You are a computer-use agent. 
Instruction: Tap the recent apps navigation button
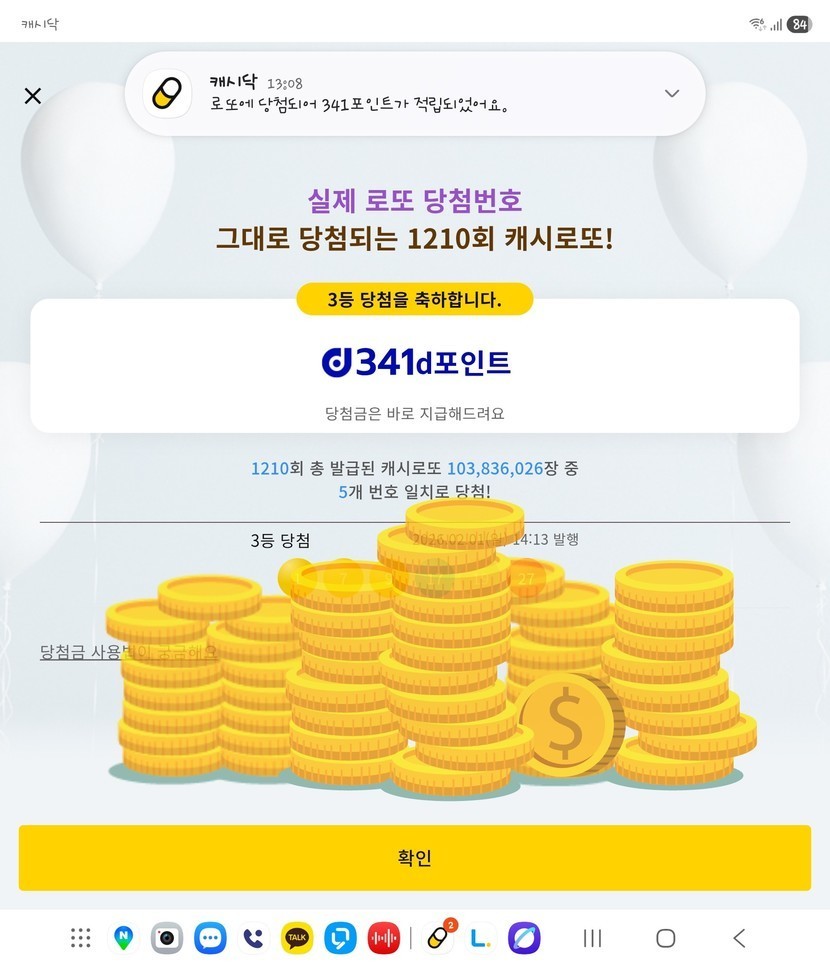[x=592, y=938]
